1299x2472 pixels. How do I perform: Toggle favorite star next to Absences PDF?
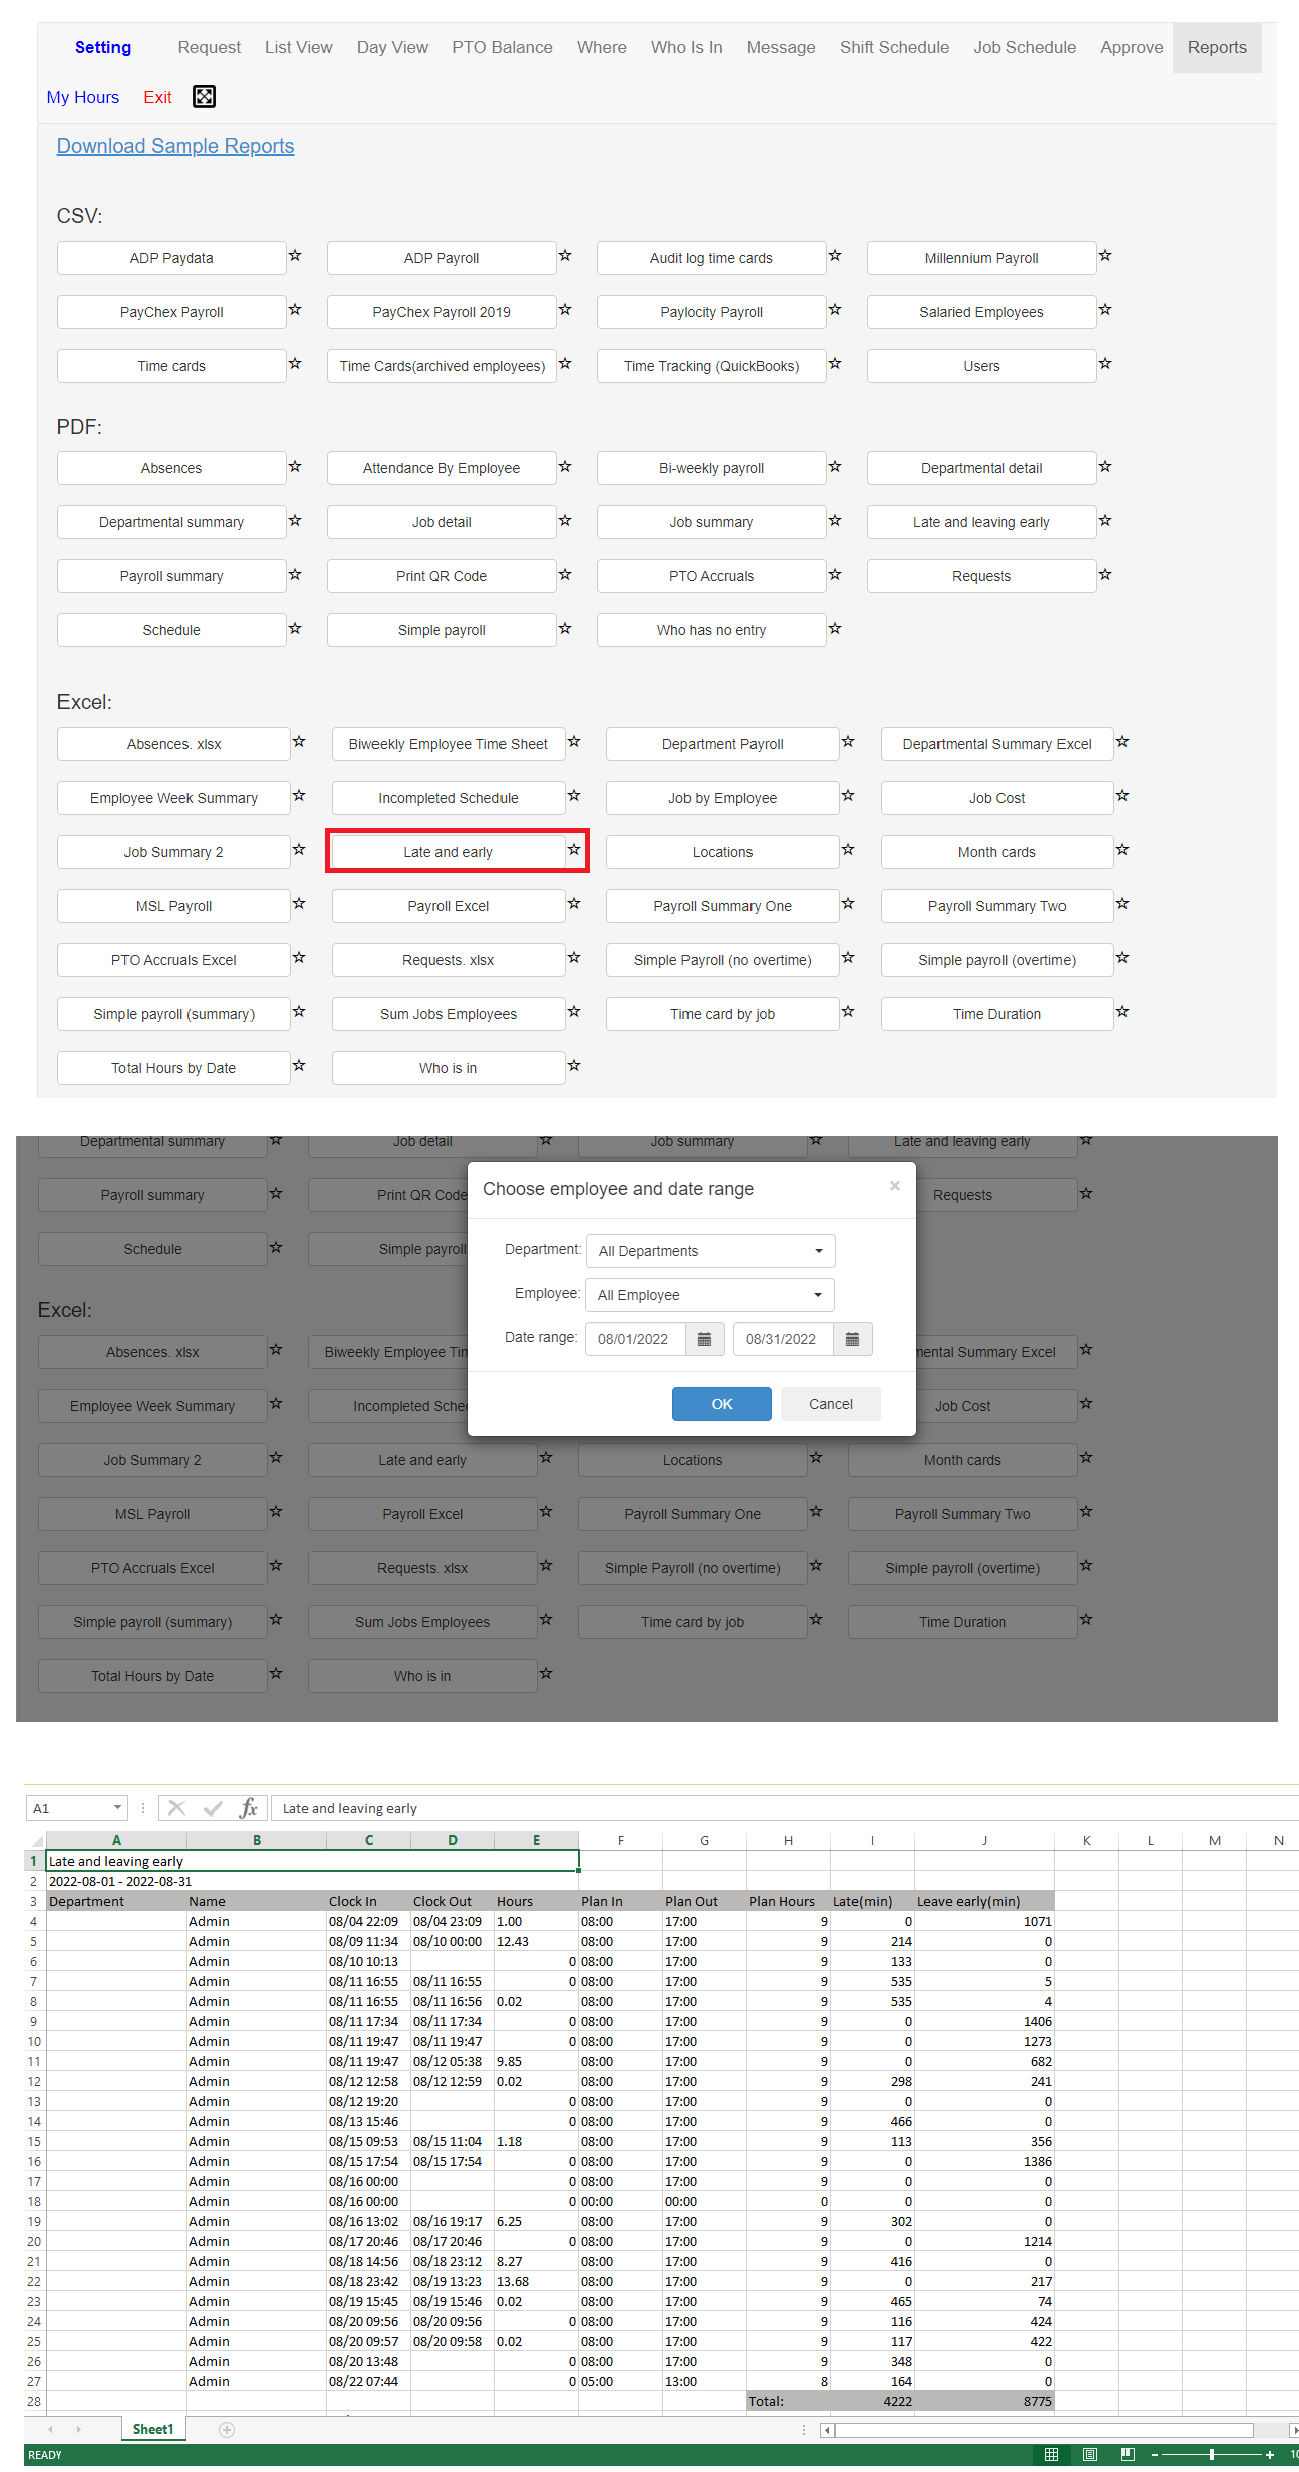(x=295, y=466)
